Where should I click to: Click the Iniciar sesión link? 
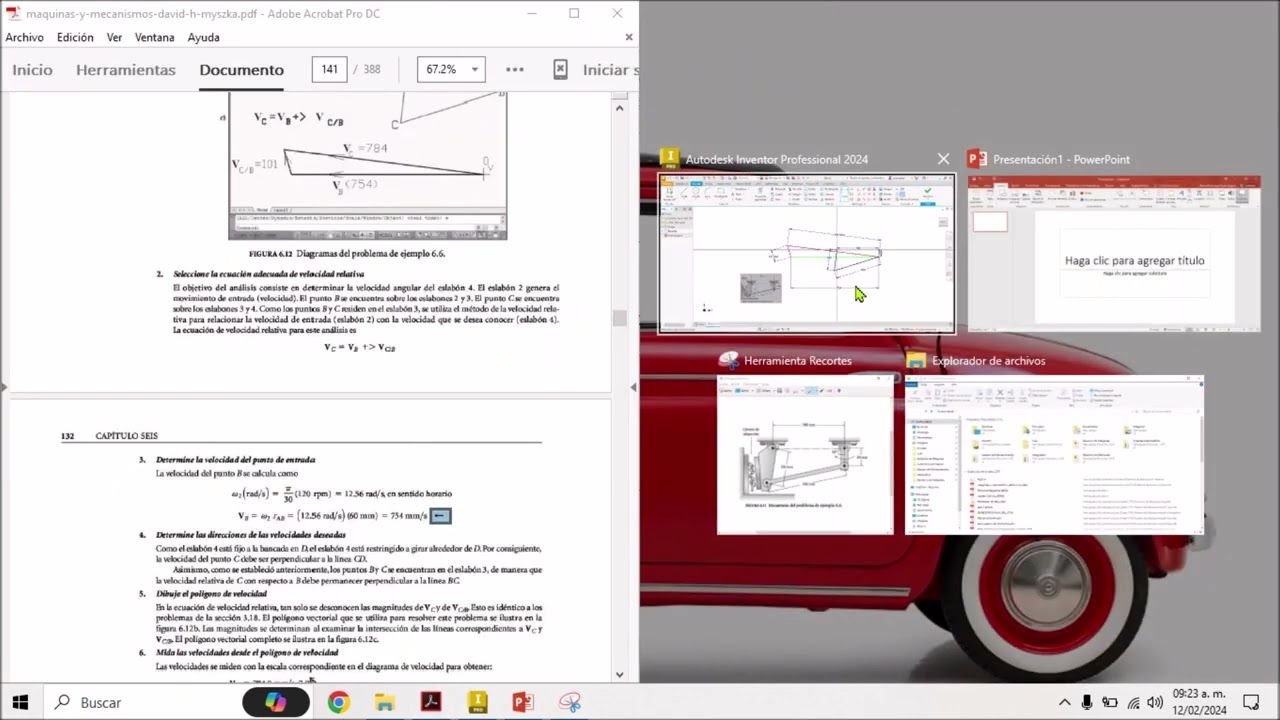tap(610, 70)
